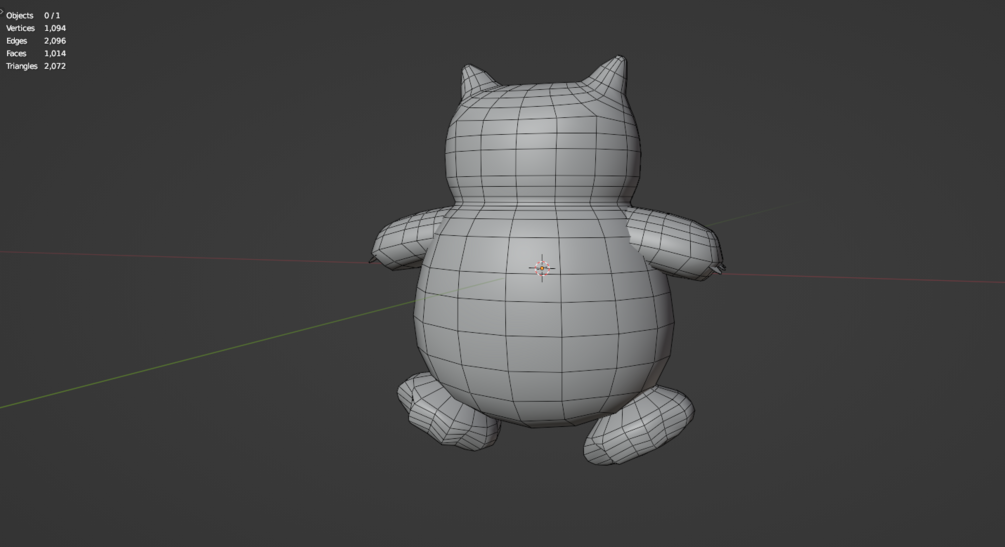
Task: Click the Faces 1,014 statistic
Action: (x=36, y=53)
